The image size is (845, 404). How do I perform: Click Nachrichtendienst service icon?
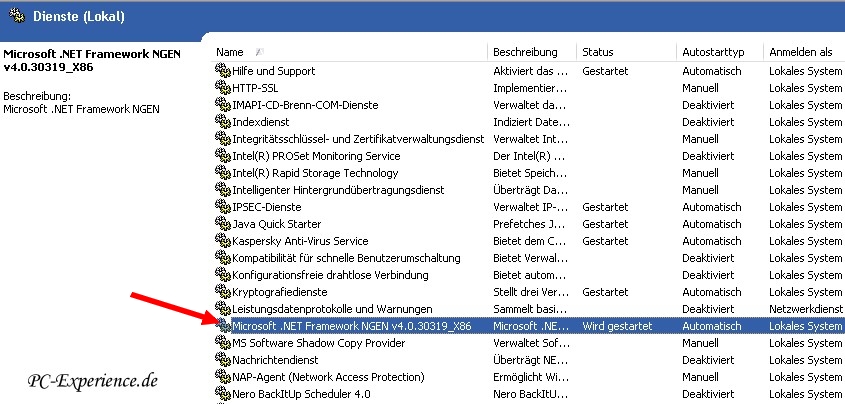coord(222,360)
